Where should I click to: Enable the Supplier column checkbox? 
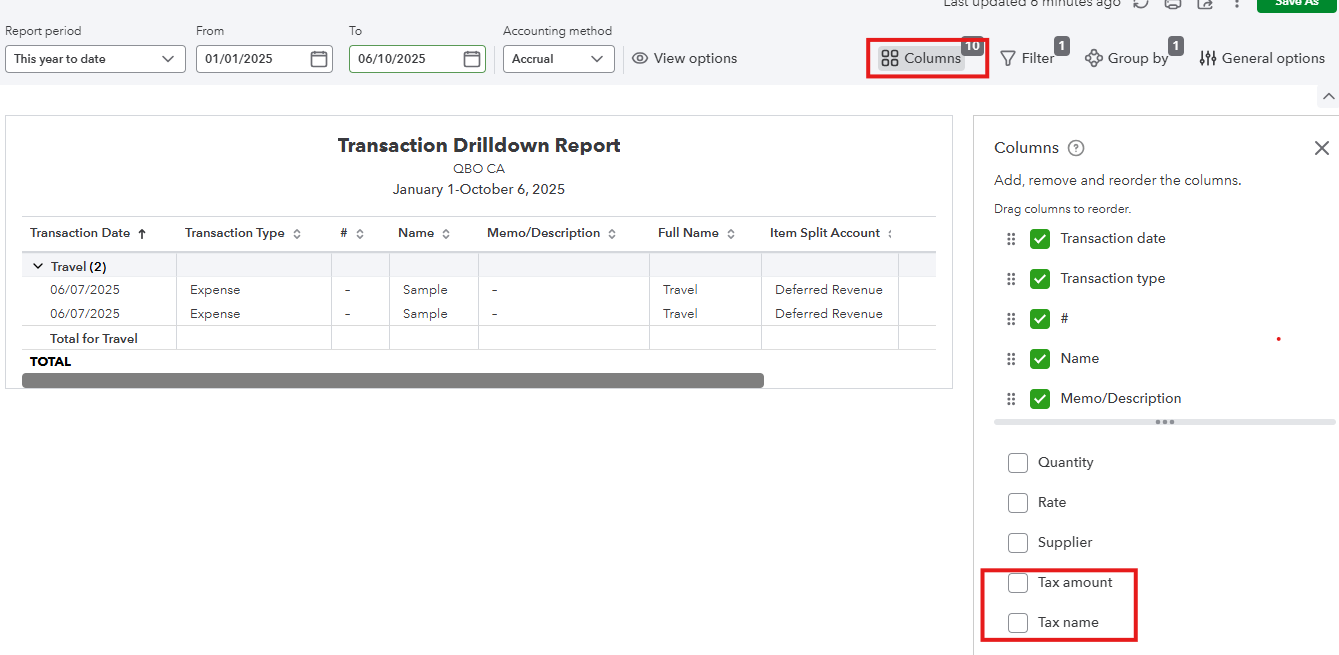coord(1018,543)
